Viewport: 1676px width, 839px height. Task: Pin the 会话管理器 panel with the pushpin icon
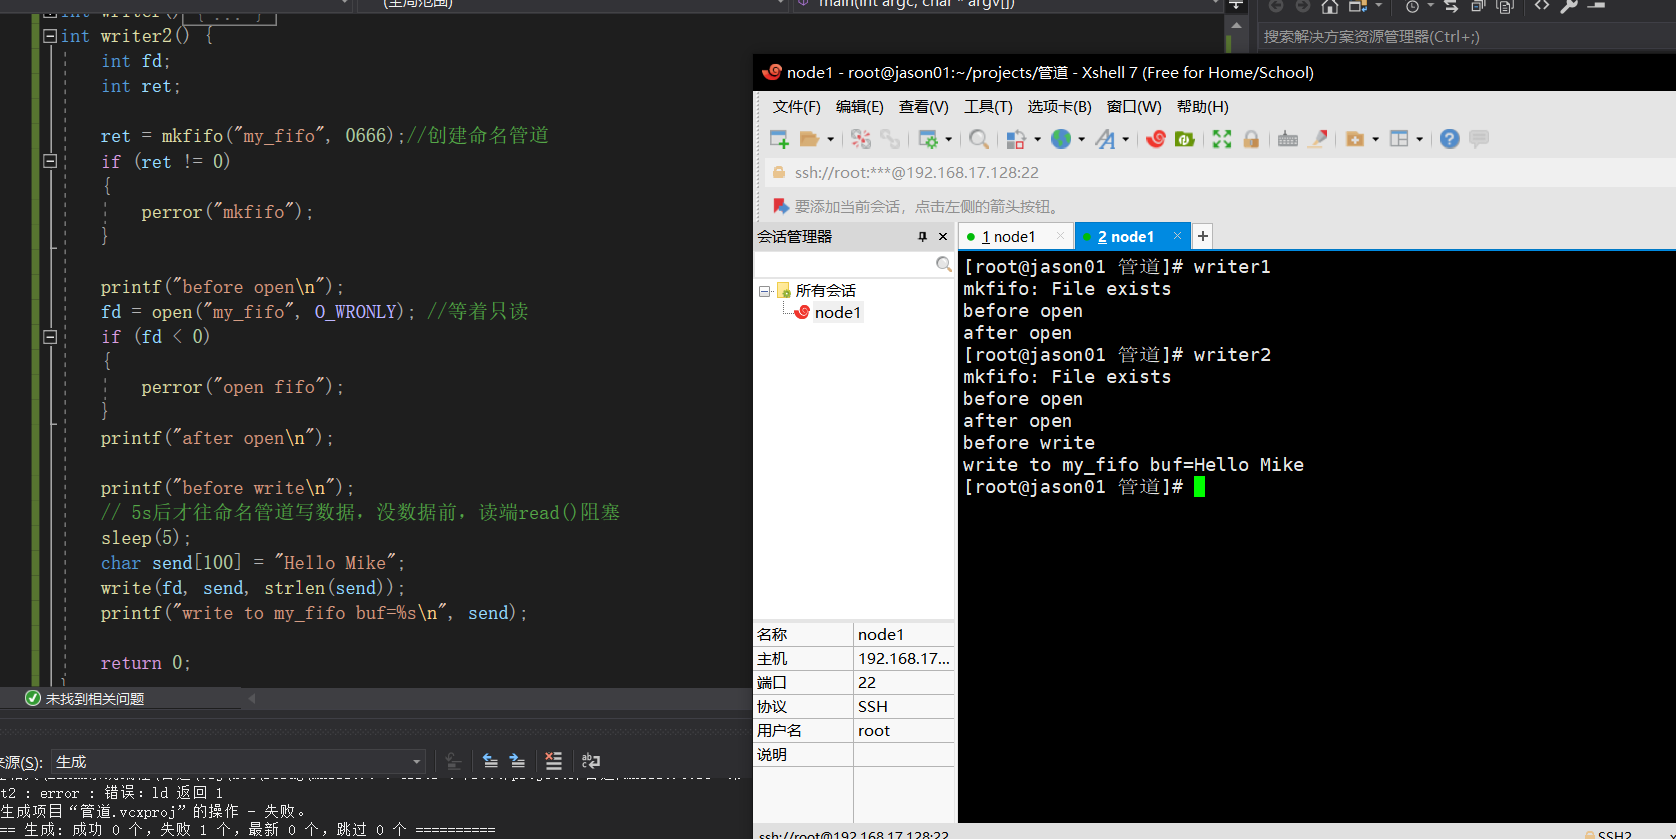pos(922,237)
